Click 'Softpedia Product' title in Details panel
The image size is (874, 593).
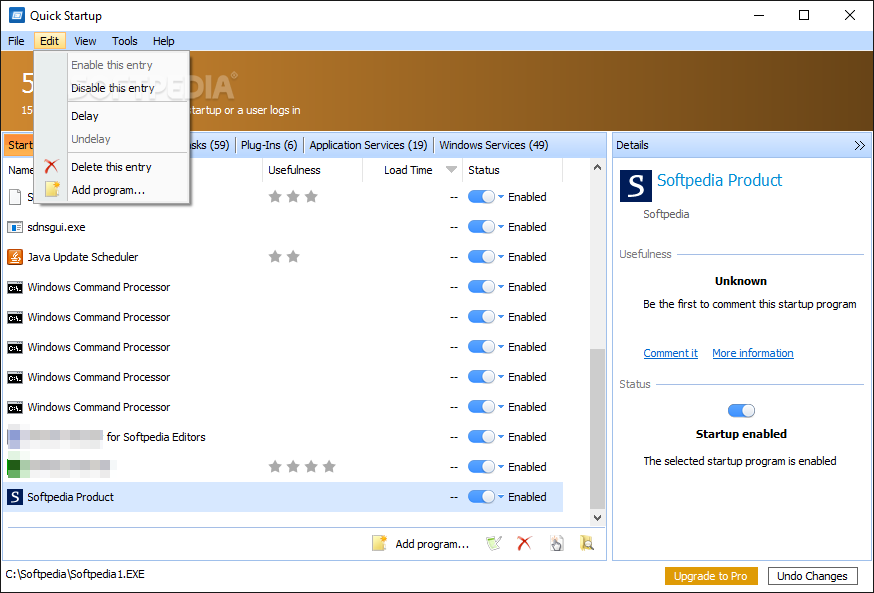tap(720, 180)
